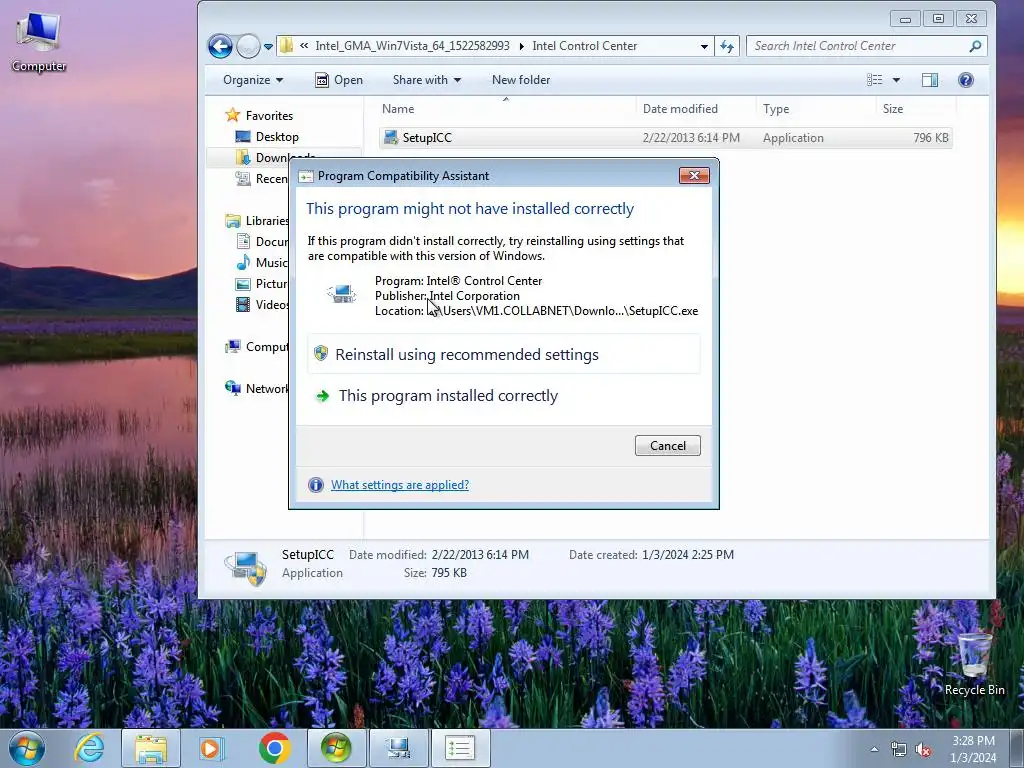Open Windows Explorer taskbar button
Screen dimensions: 1024x768
pos(151,748)
